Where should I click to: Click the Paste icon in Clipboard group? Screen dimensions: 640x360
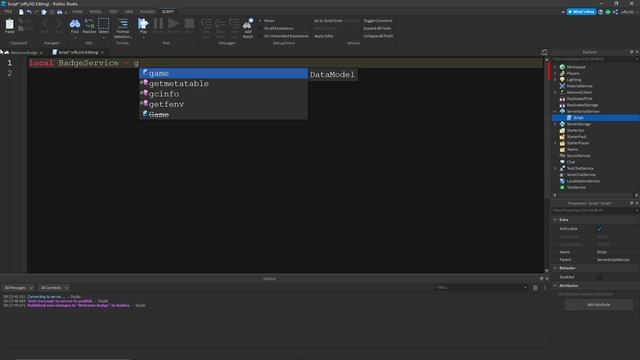pyautogui.click(x=9, y=25)
